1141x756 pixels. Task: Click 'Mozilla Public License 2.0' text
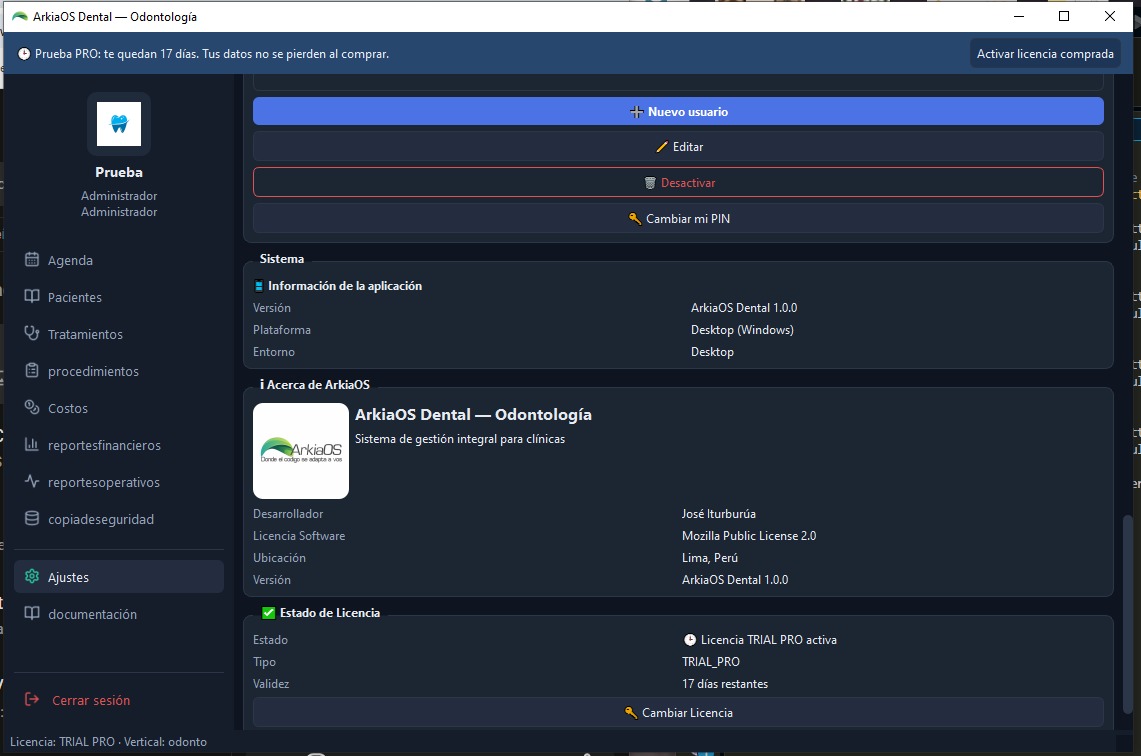click(x=749, y=536)
